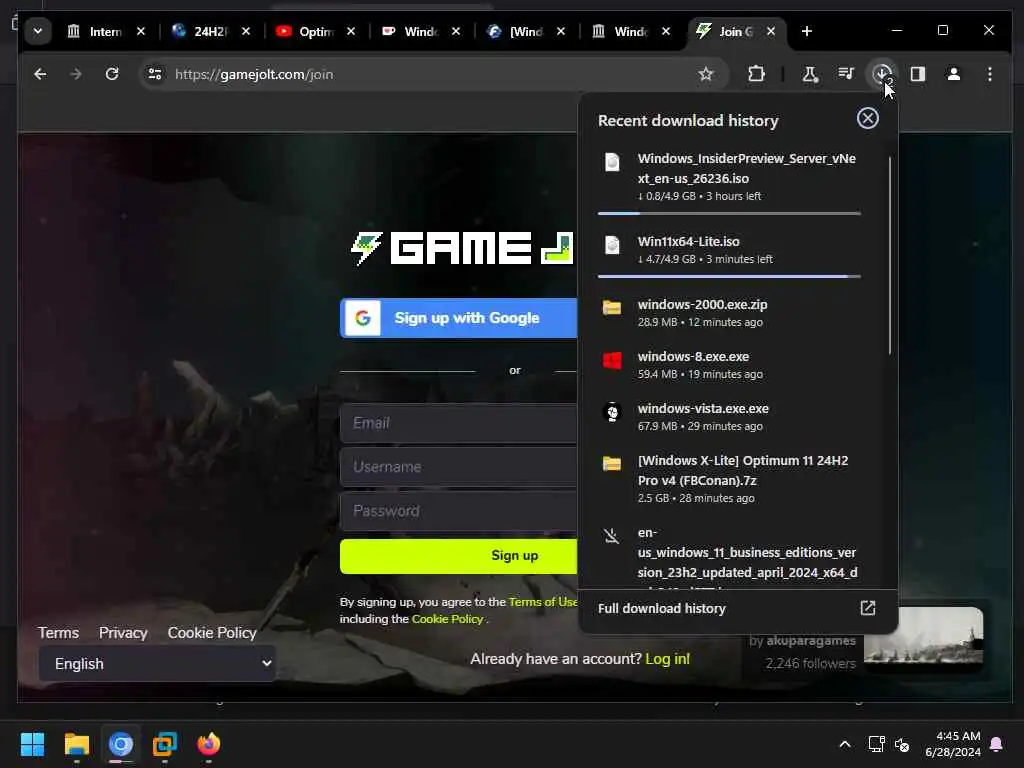The width and height of the screenshot is (1024, 768).
Task: Click the windows-vista file icon
Action: click(x=612, y=411)
